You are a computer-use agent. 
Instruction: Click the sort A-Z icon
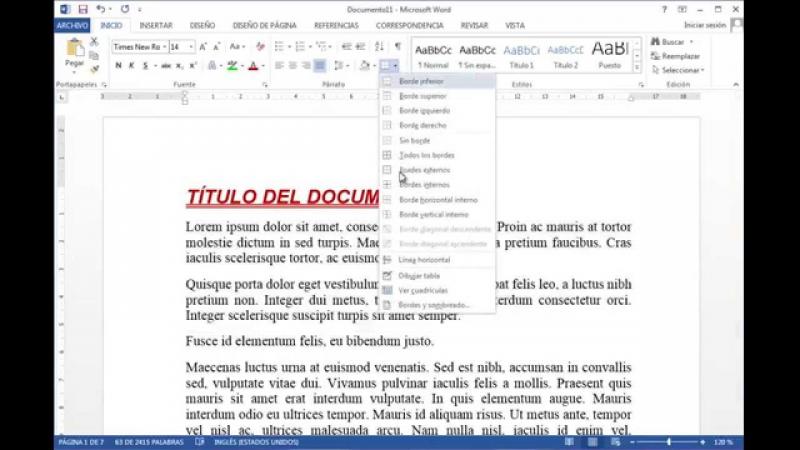click(x=380, y=46)
